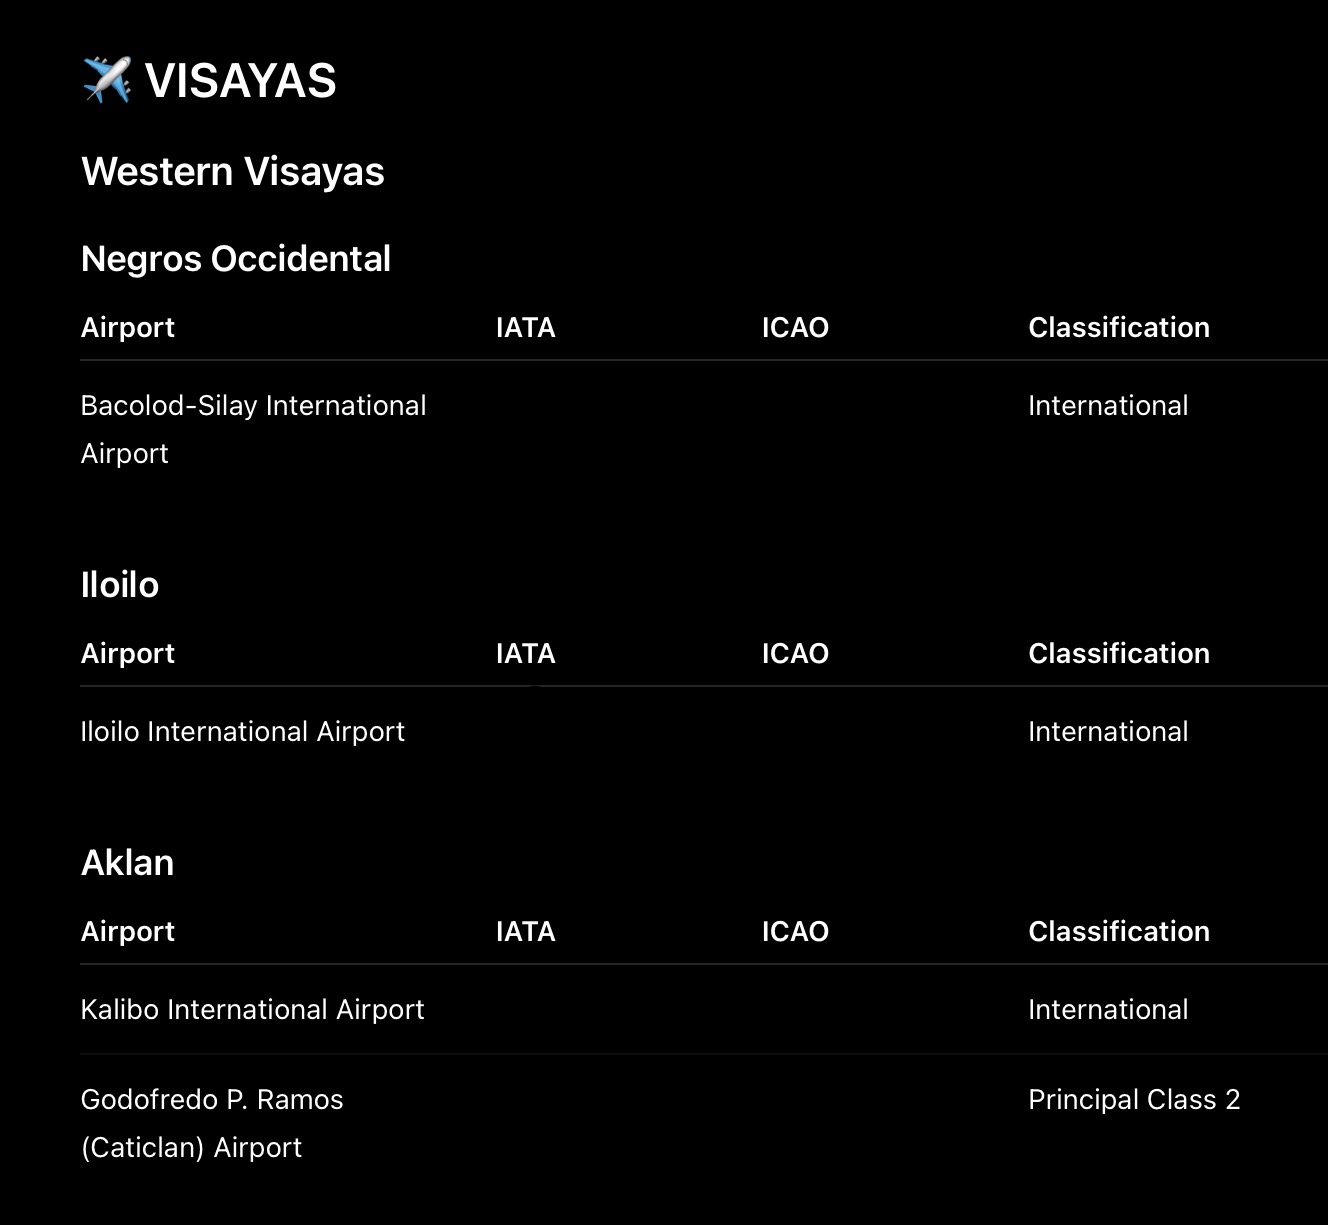Viewport: 1328px width, 1225px height.
Task: Click the airplane emoji beside VISAYAS
Action: pos(107,80)
